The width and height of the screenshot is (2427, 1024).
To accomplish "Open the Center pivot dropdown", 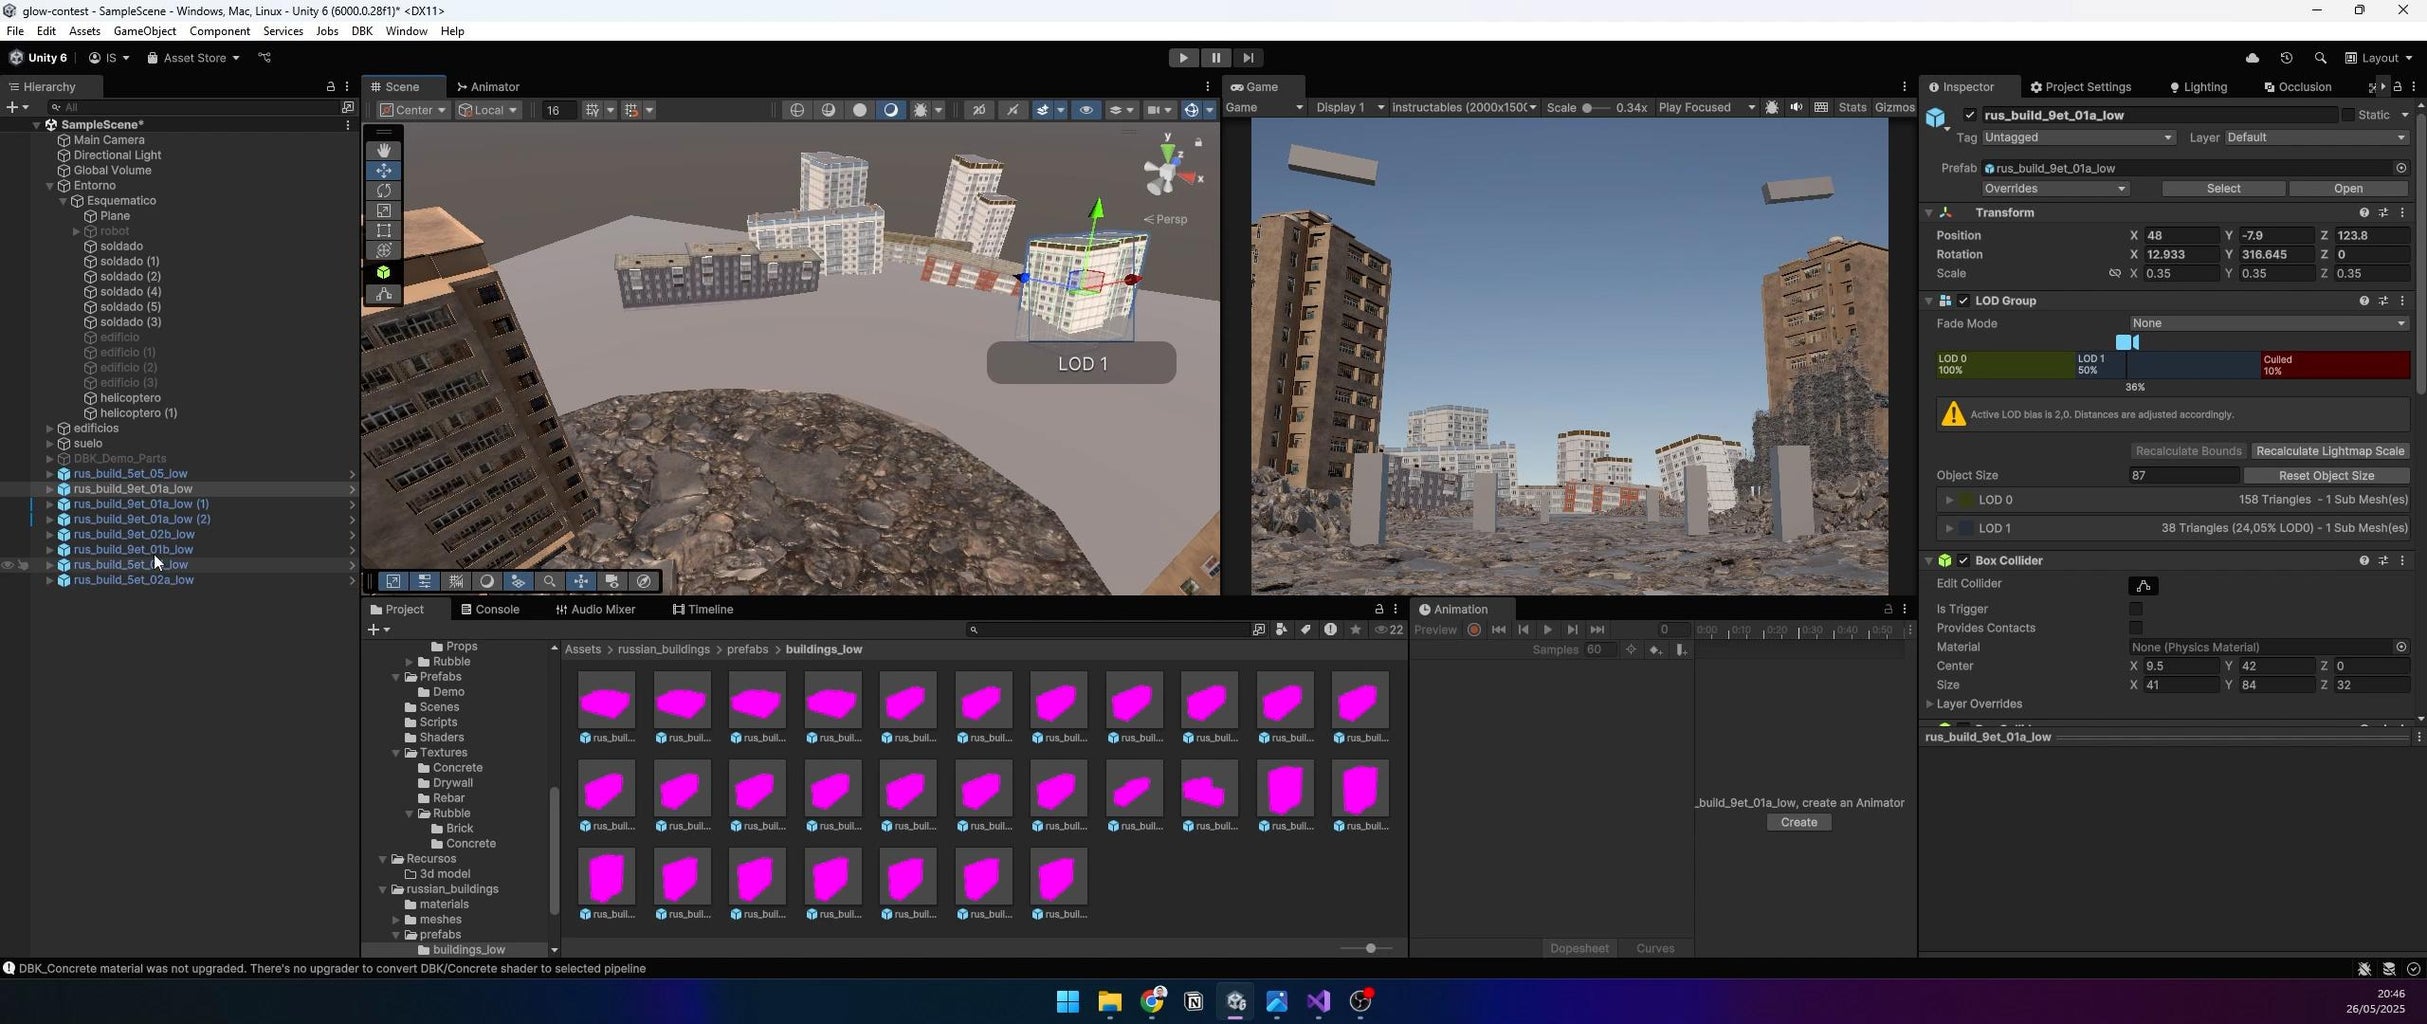I will 412,110.
